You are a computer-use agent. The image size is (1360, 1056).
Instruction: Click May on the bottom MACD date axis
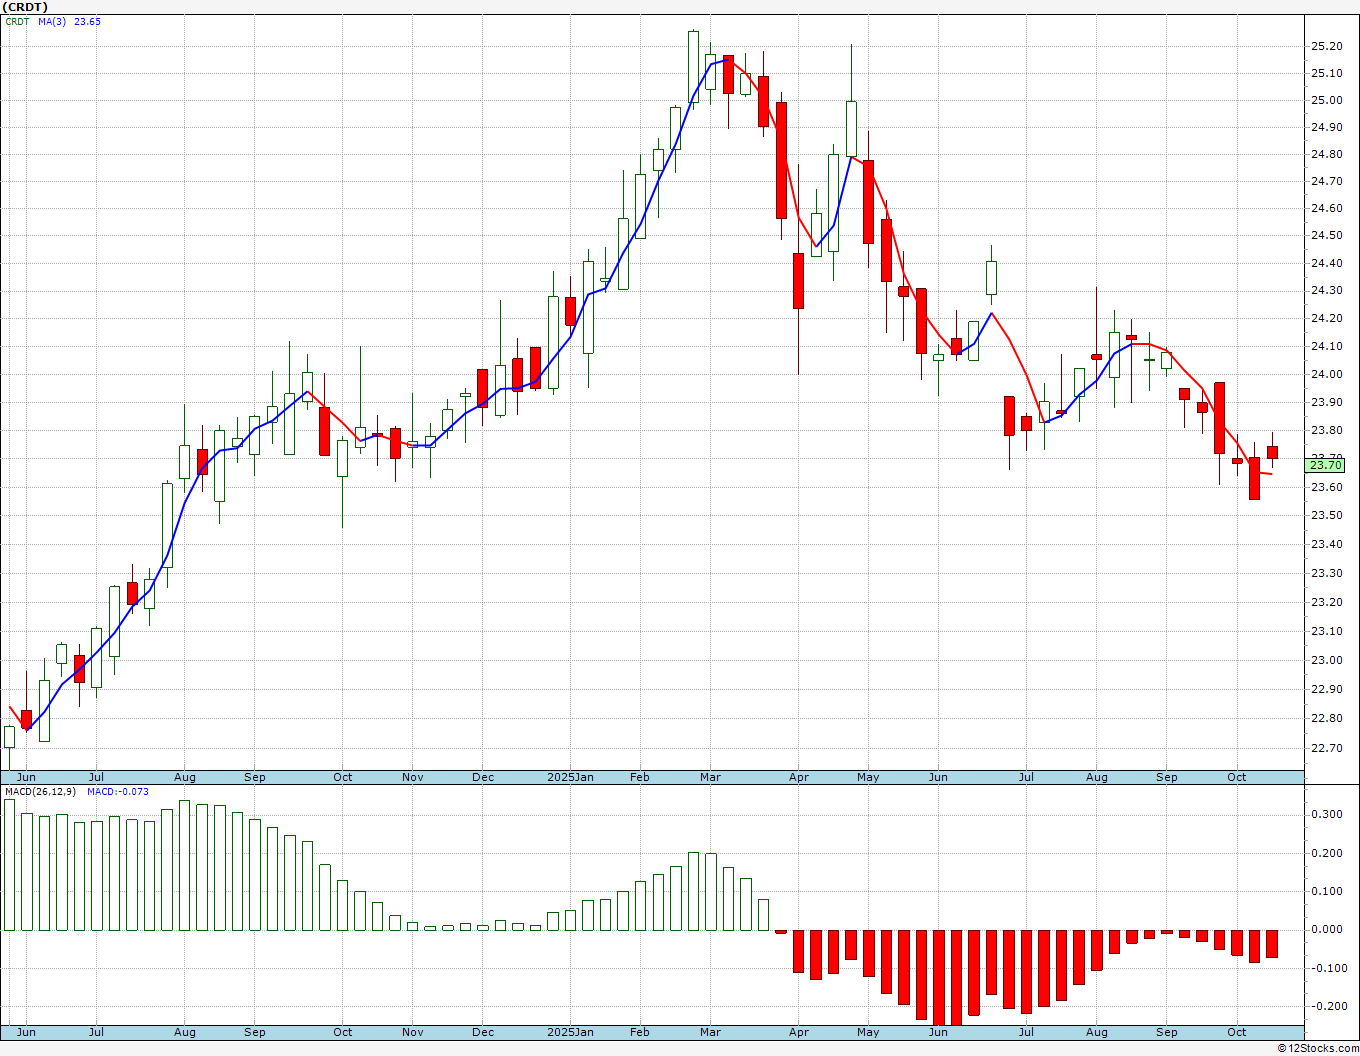pos(868,1032)
